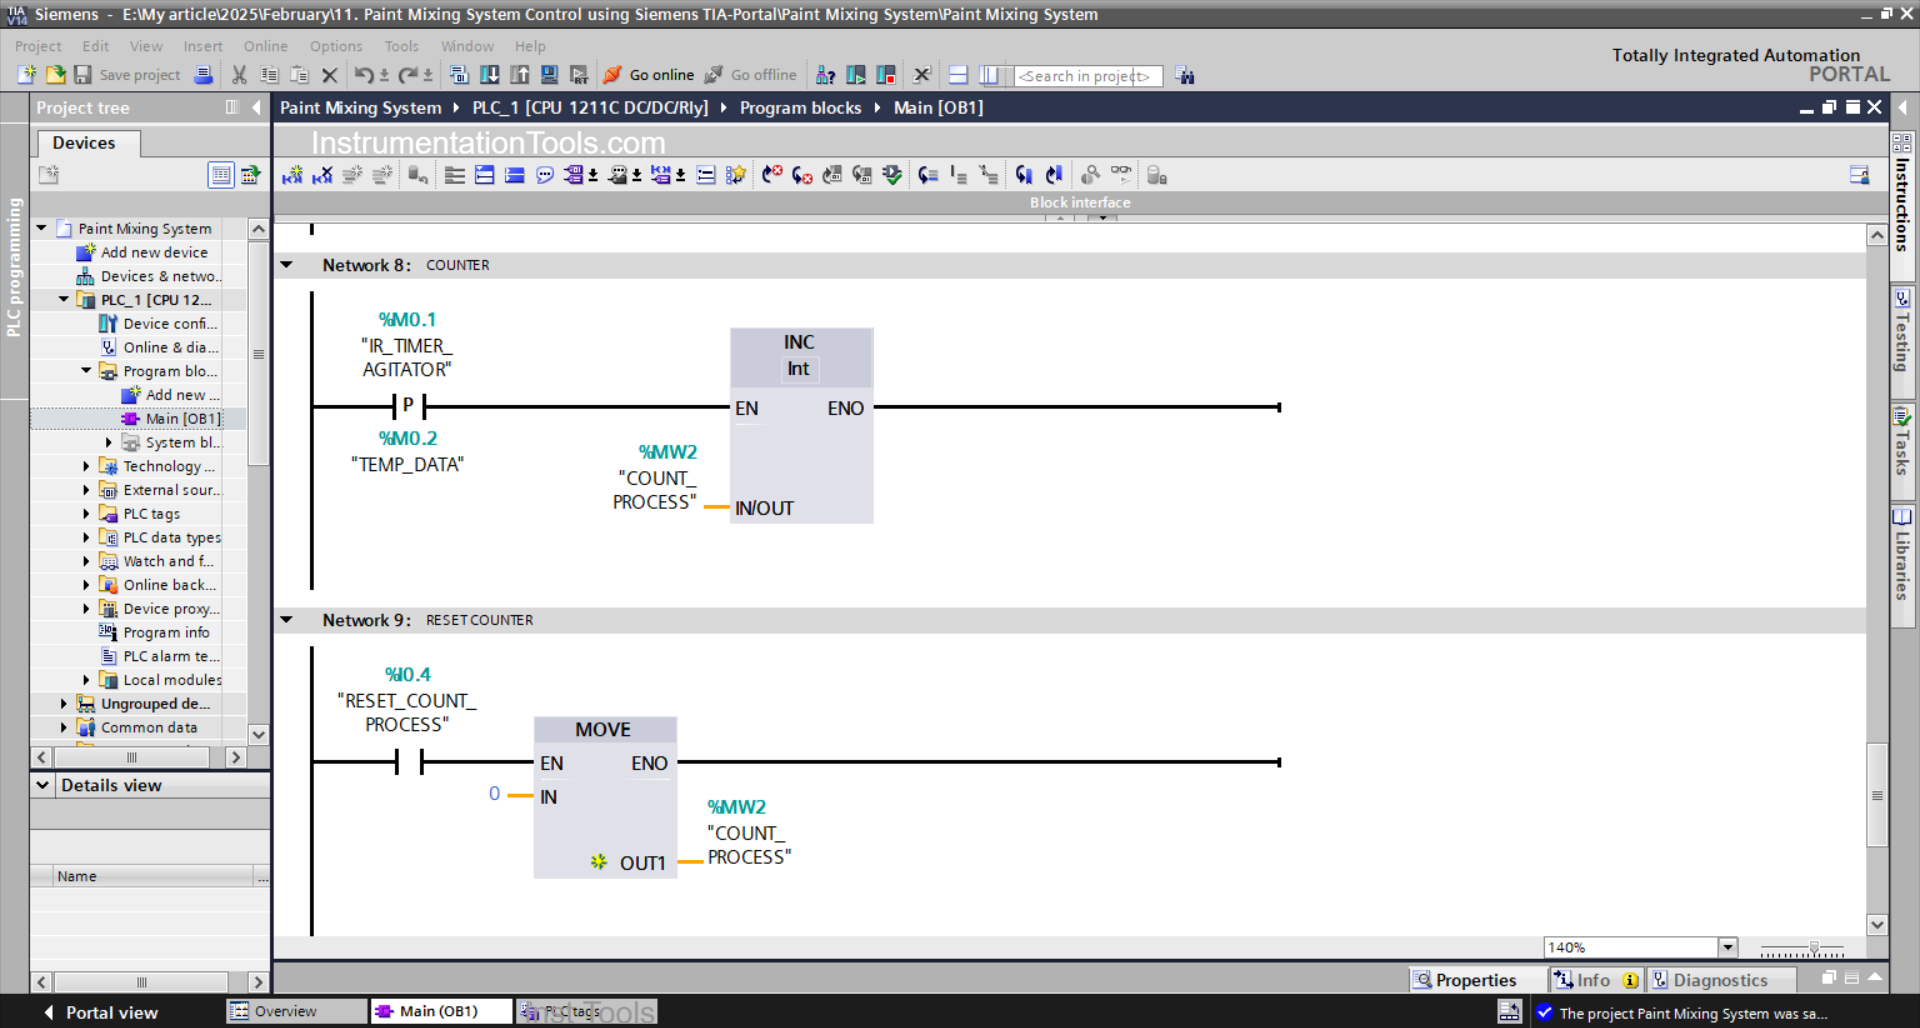The height and width of the screenshot is (1028, 1920).
Task: Click the Save project button
Action: 128,75
